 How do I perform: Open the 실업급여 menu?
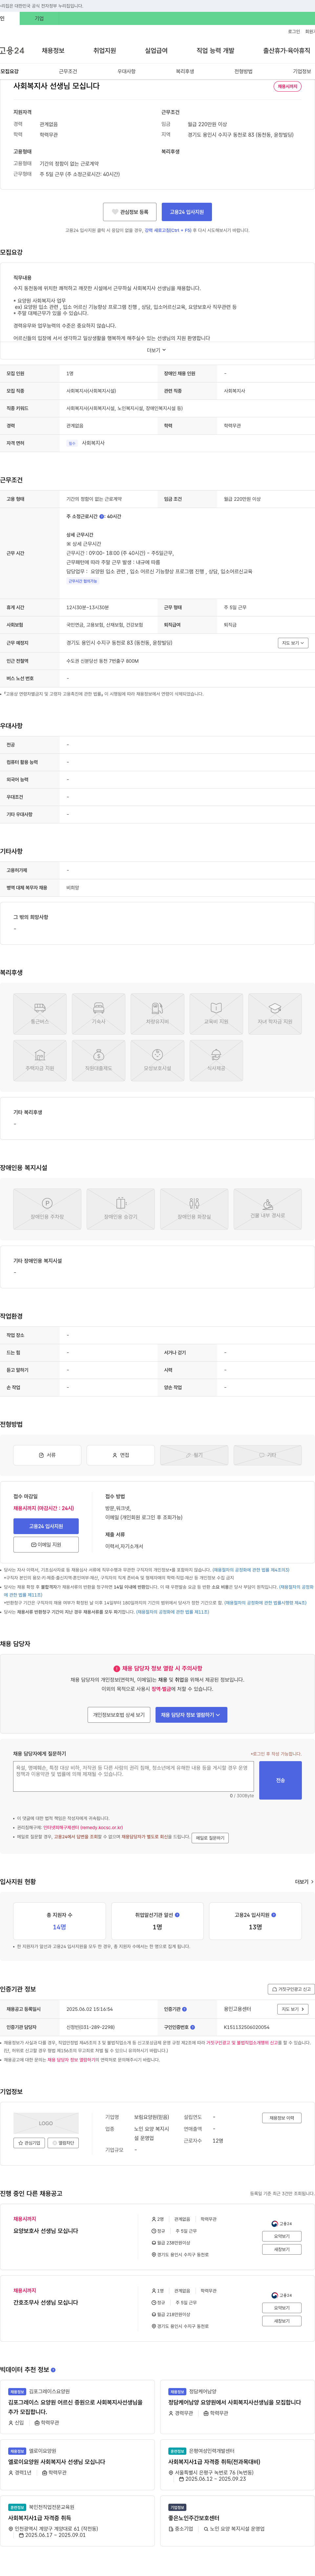point(156,50)
